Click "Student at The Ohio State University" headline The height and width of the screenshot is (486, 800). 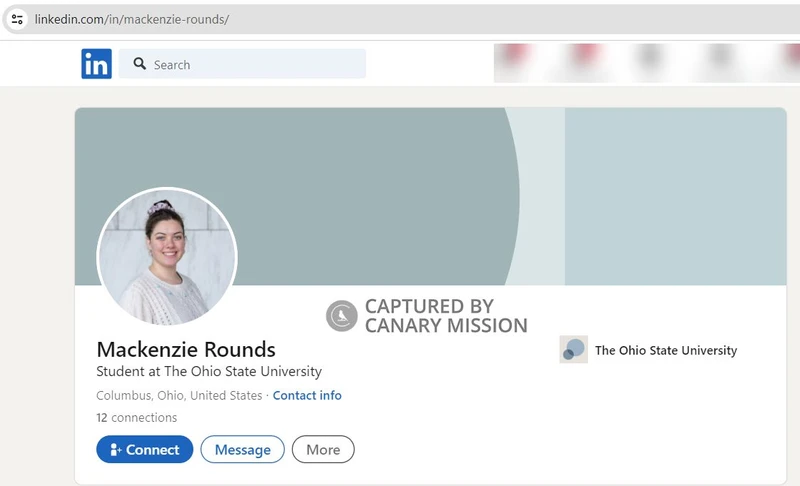coord(209,371)
